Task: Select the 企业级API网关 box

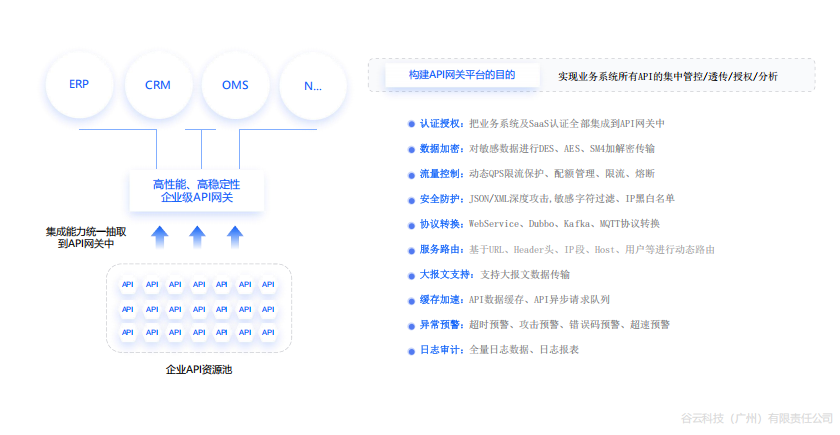Action: click(197, 191)
